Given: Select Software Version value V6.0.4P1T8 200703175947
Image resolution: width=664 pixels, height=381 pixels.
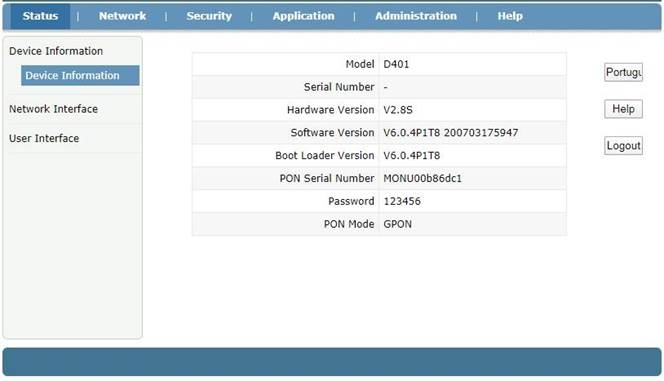Looking at the screenshot, I should coord(451,133).
